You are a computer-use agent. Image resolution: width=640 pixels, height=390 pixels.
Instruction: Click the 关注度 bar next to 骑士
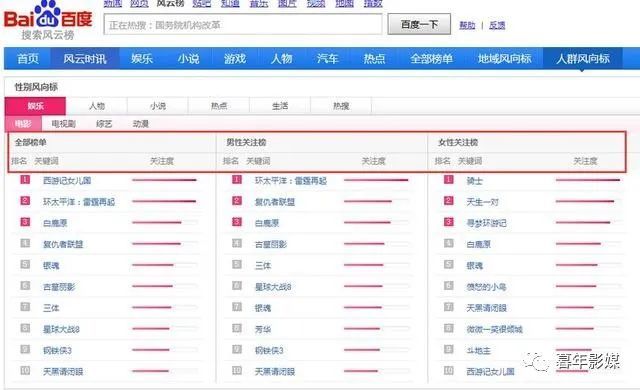coord(588,180)
